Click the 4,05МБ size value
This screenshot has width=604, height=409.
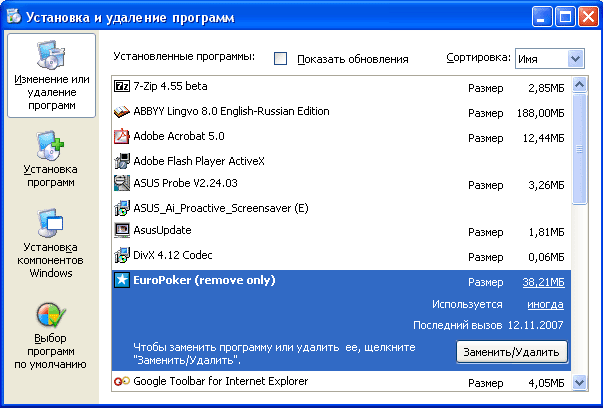coord(546,383)
